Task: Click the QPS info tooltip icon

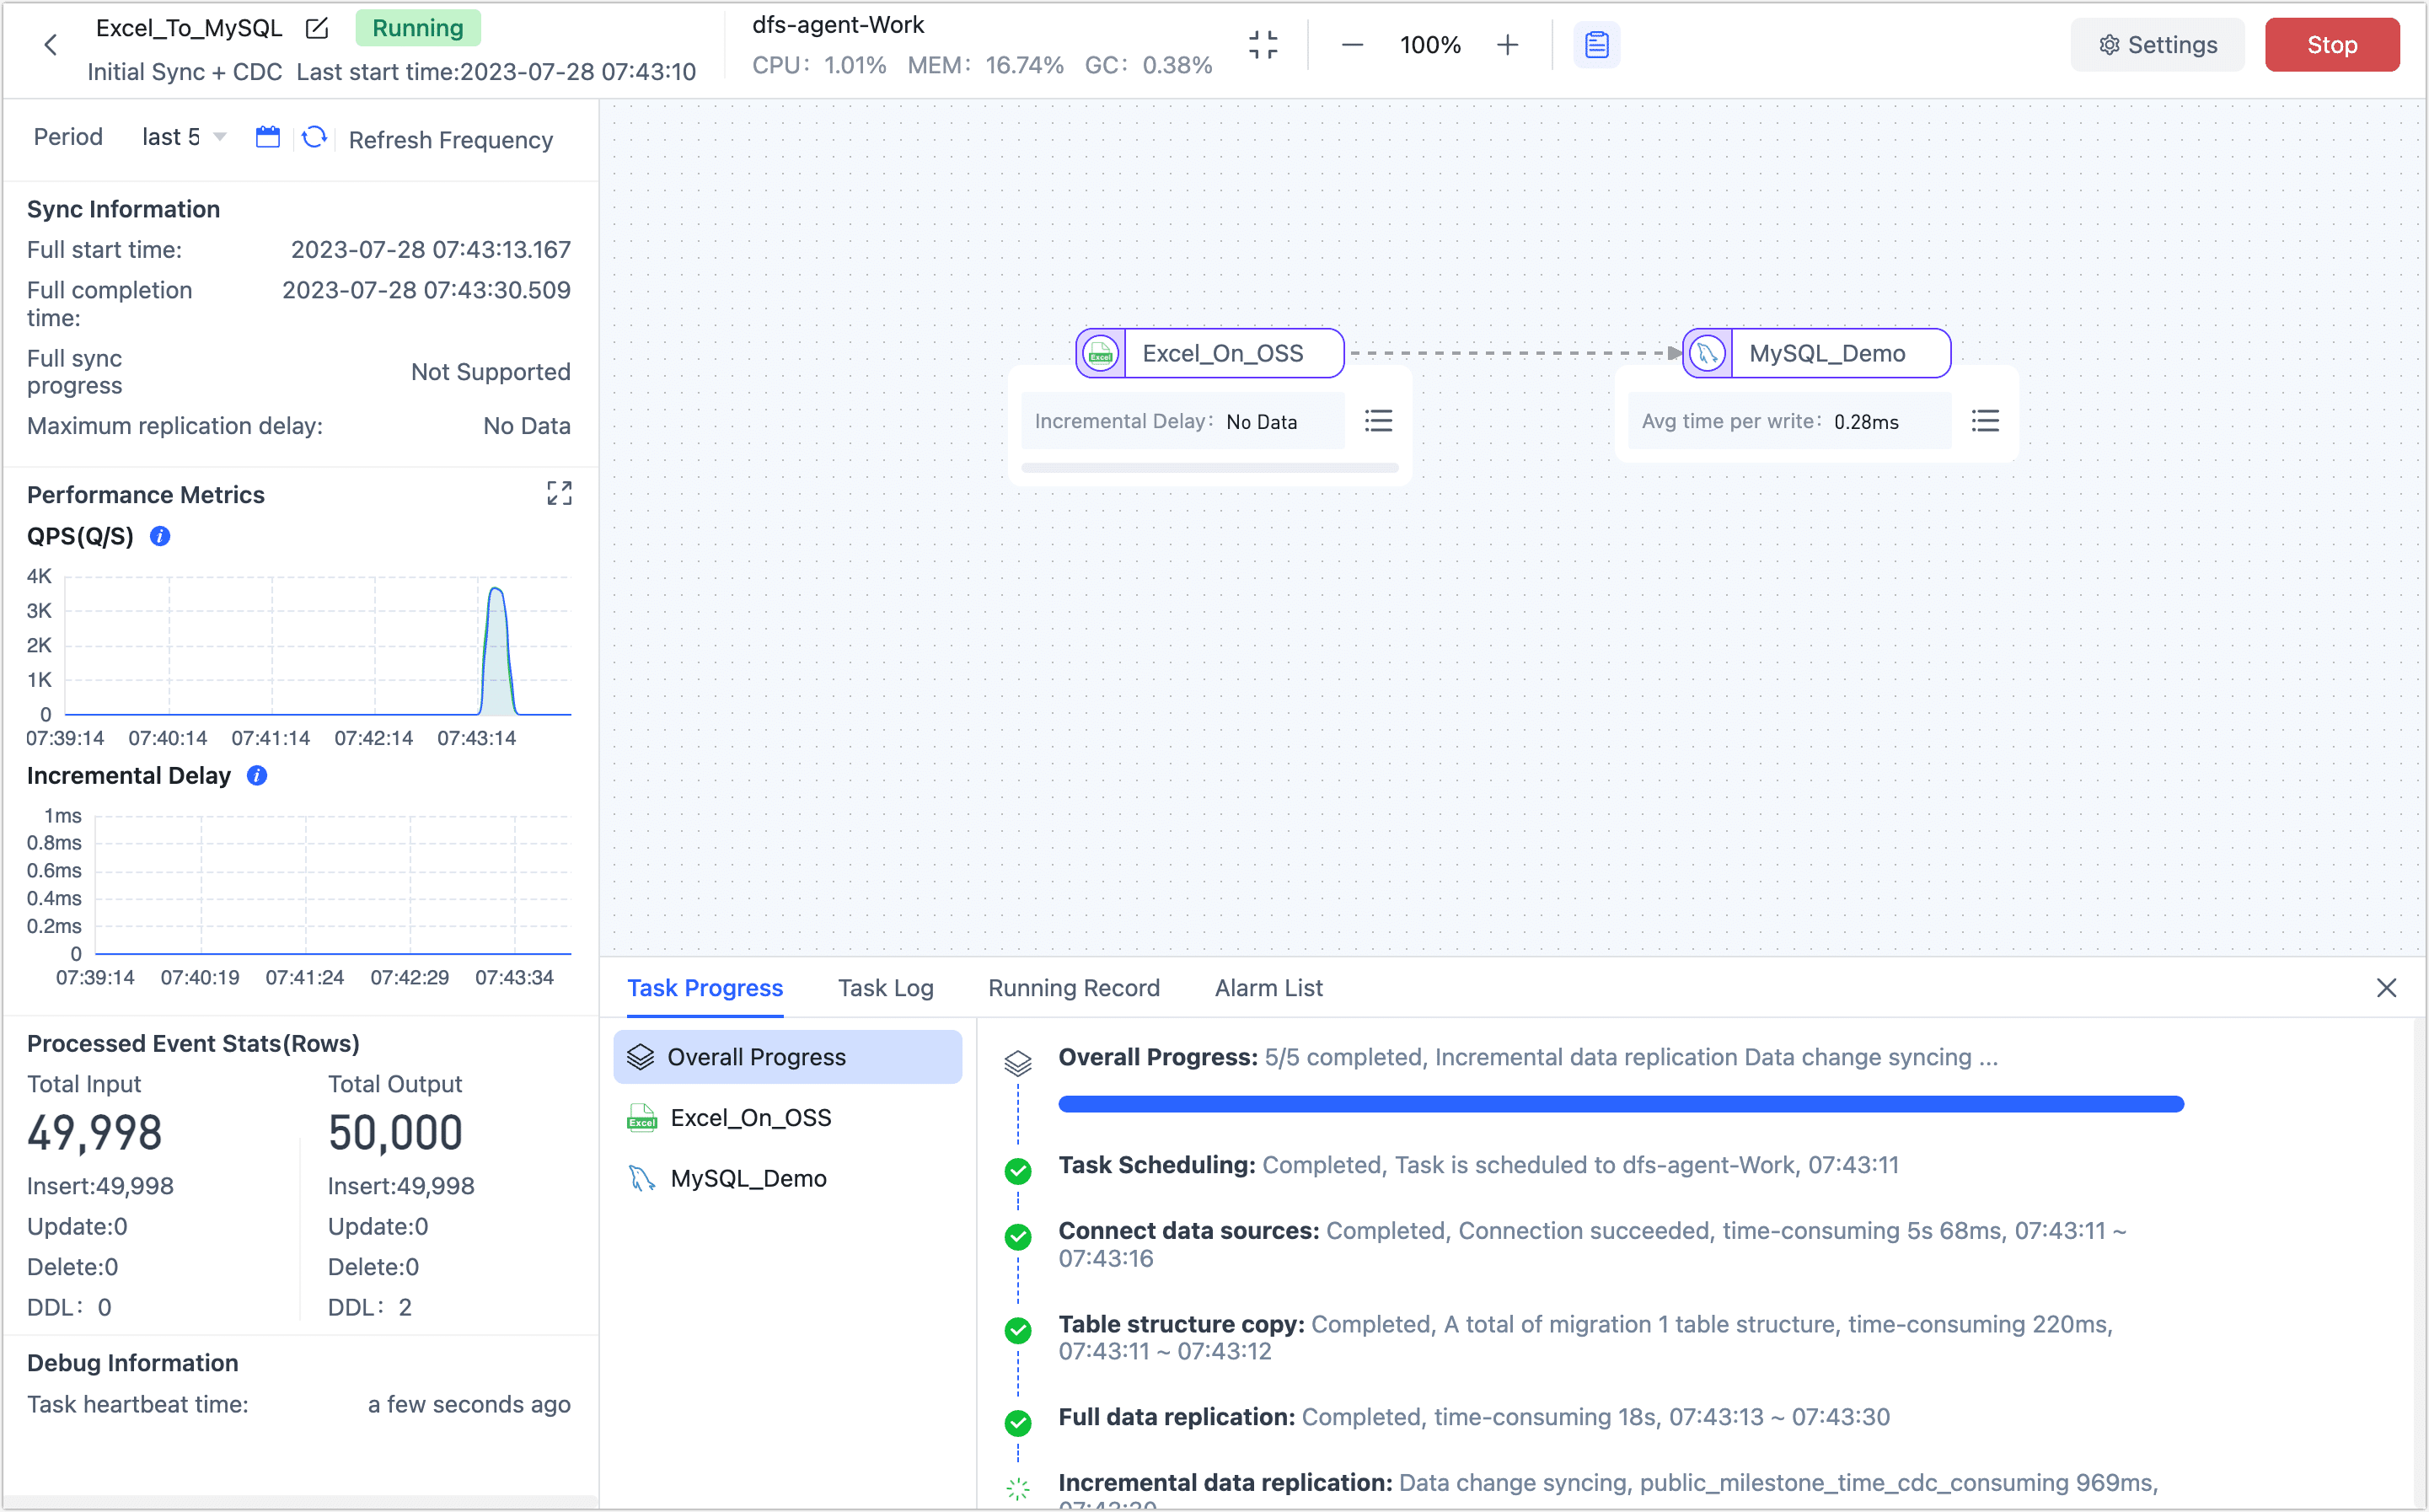Action: [159, 536]
